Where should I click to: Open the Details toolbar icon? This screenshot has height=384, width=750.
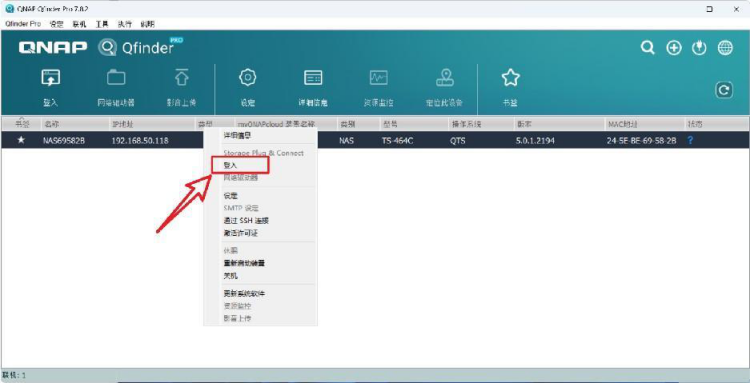coord(313,77)
